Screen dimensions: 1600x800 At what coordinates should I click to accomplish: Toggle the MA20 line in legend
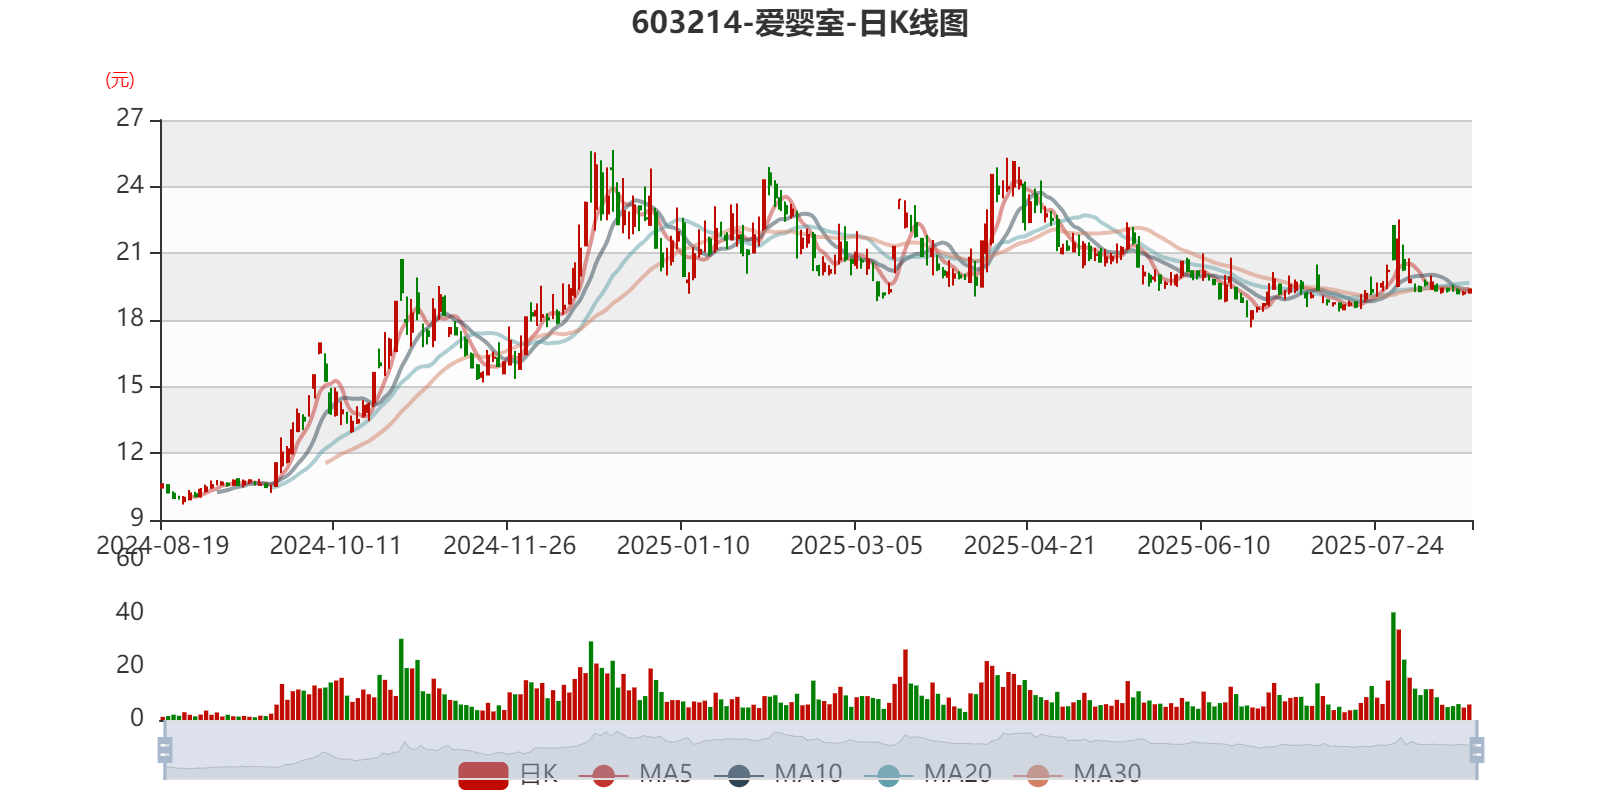tap(927, 774)
